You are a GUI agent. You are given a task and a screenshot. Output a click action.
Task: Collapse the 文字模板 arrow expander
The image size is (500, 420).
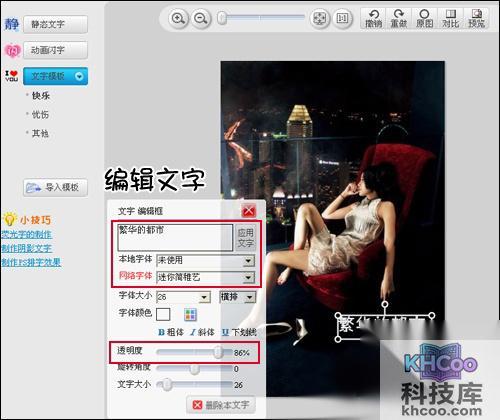pyautogui.click(x=79, y=76)
